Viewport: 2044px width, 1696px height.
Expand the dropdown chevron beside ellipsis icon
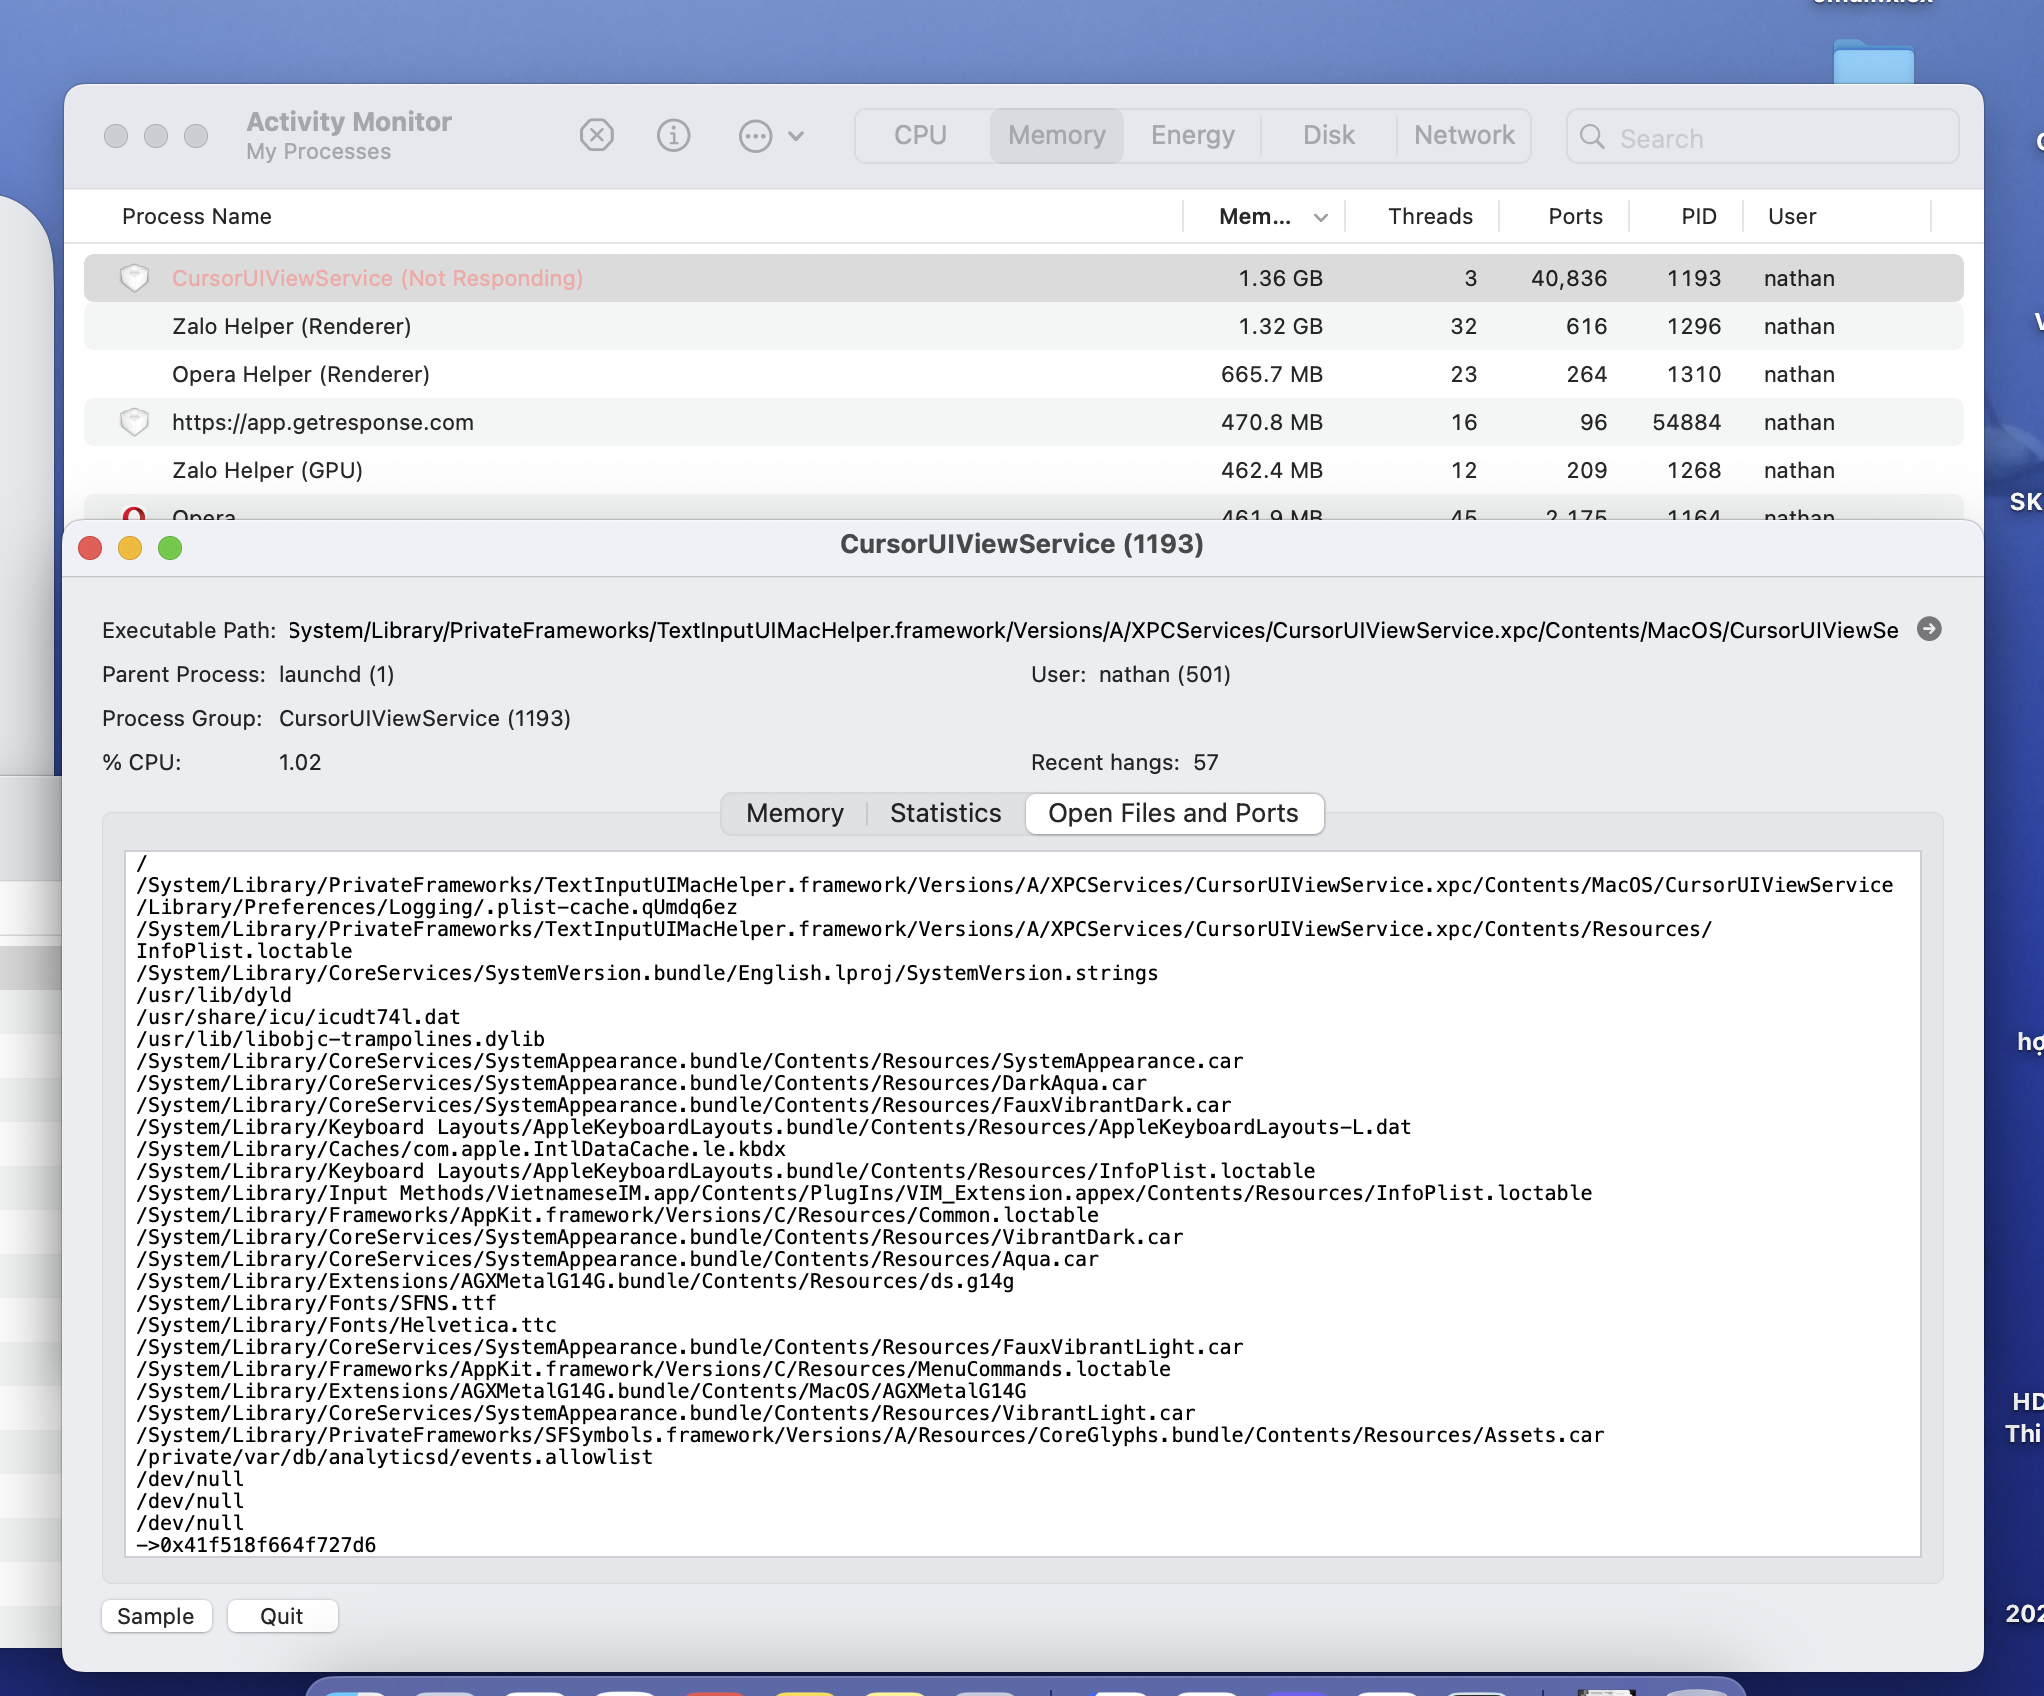tap(796, 136)
